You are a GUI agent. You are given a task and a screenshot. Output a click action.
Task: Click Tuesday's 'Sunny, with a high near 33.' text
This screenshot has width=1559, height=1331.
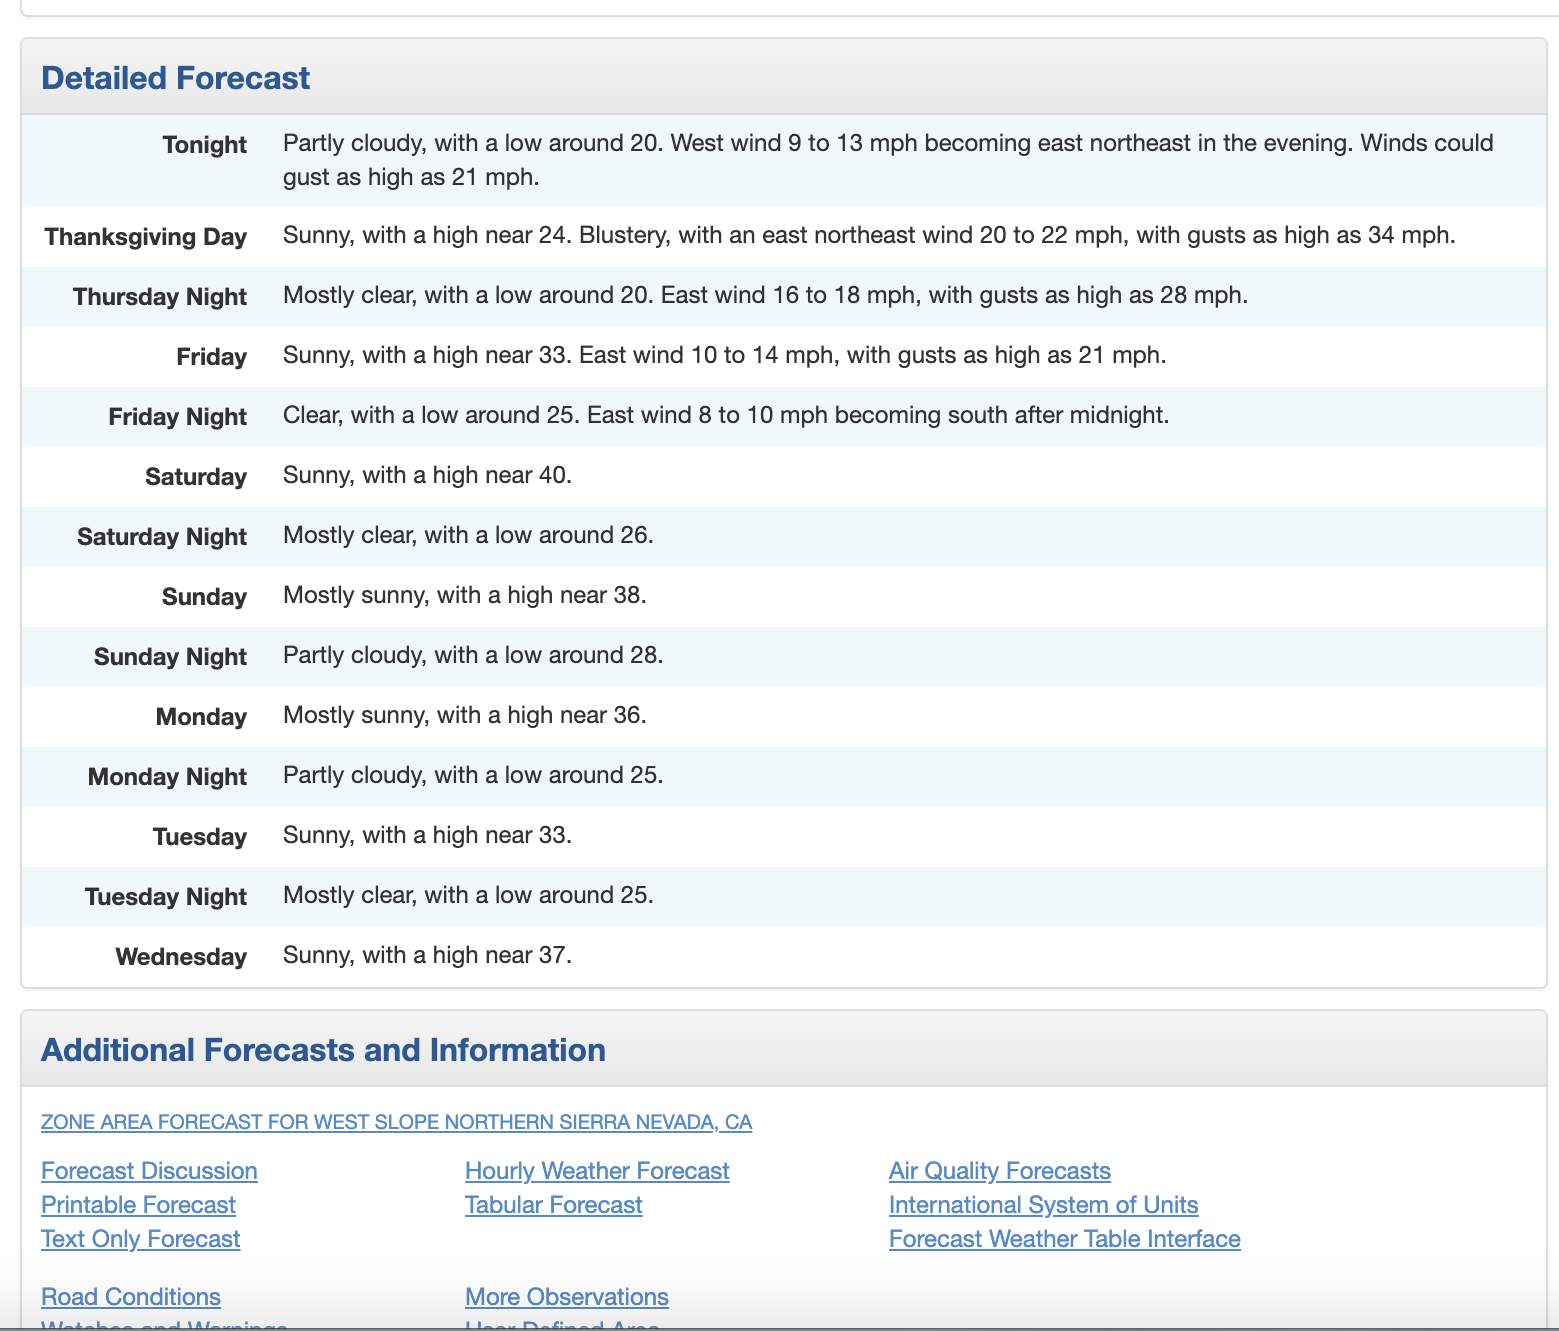[427, 835]
